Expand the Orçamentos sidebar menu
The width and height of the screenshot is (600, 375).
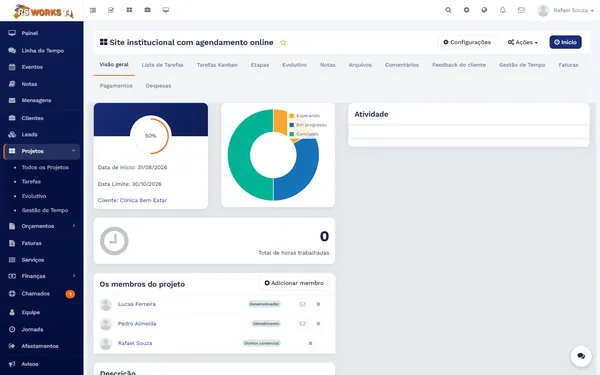42,226
